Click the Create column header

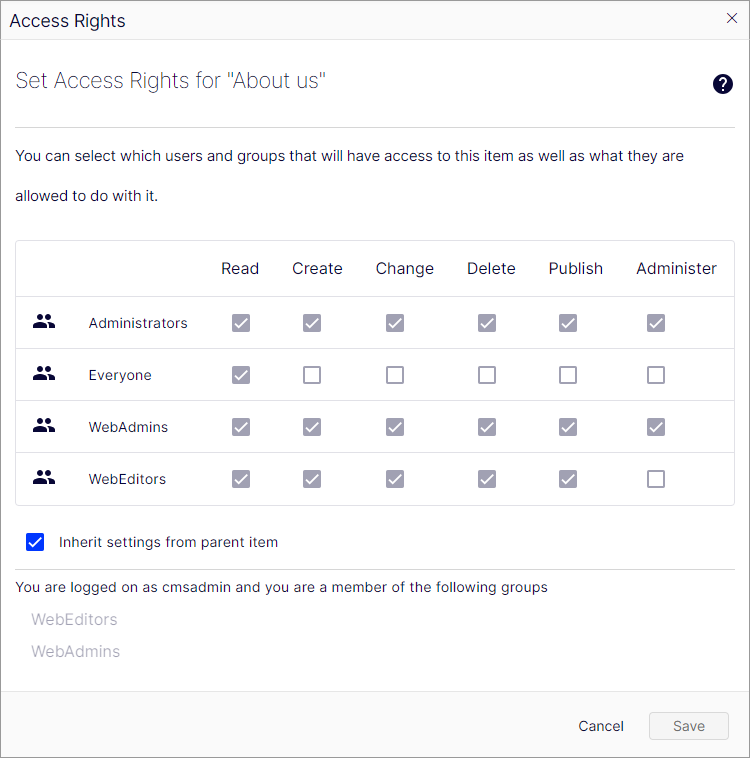tap(317, 268)
